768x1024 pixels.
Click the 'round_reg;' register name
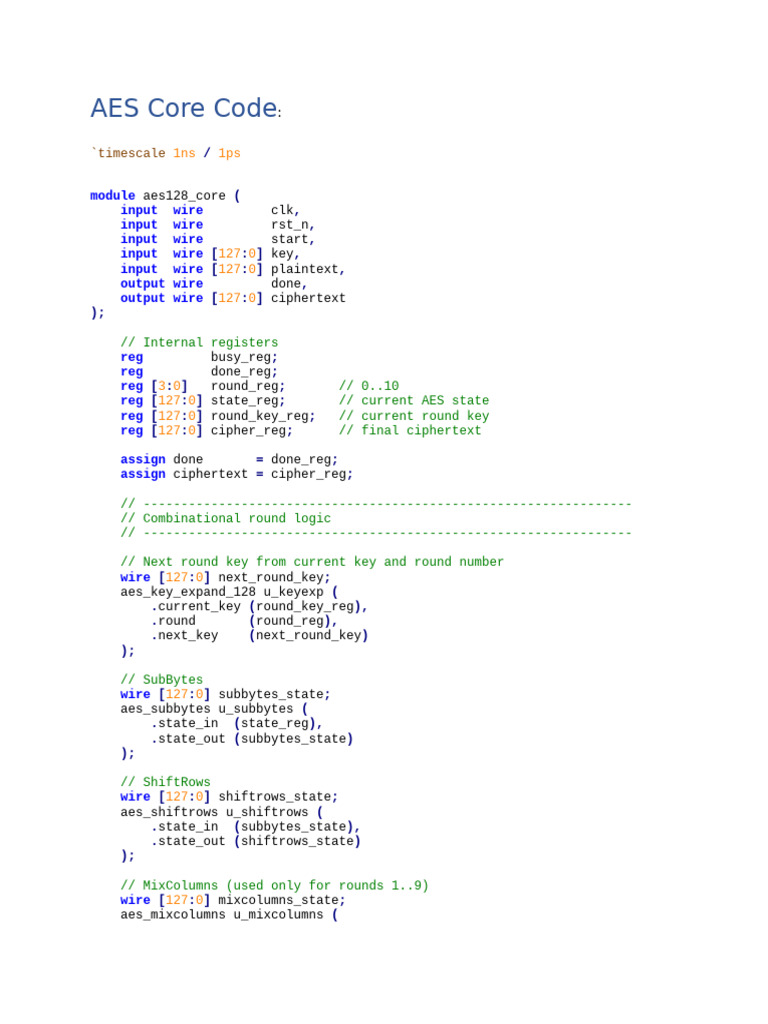(x=248, y=386)
